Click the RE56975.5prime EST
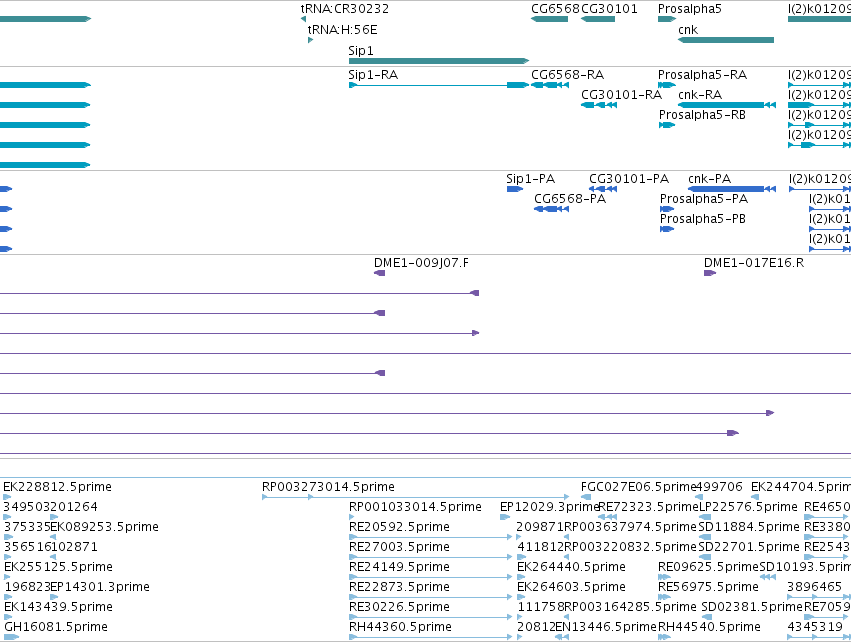The image size is (851, 642). [x=665, y=597]
